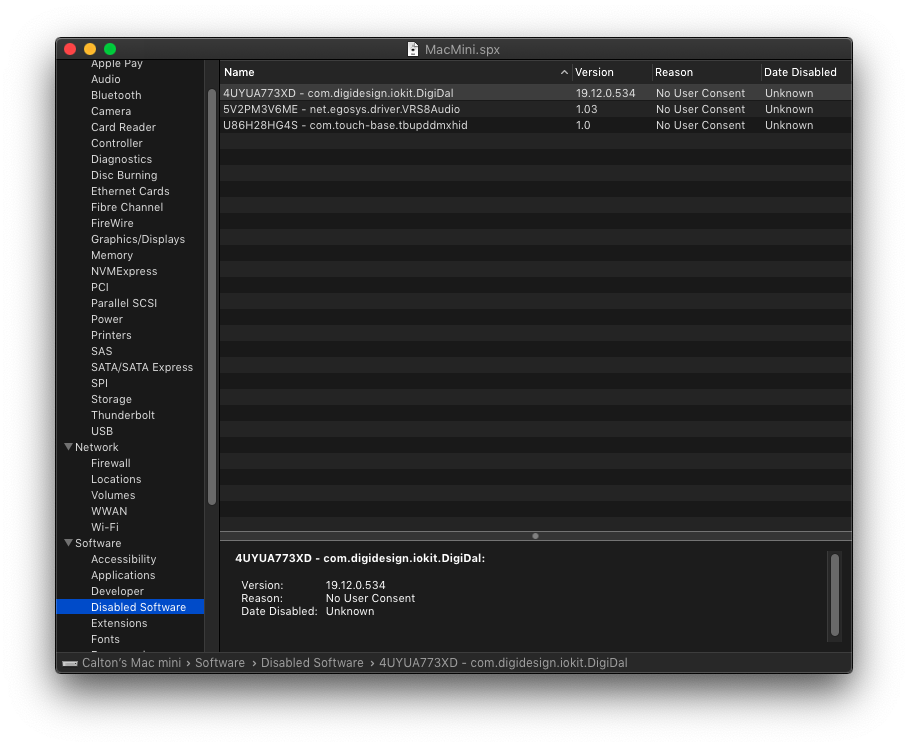Collapse the Network section triangle
The height and width of the screenshot is (747, 908).
pyautogui.click(x=68, y=447)
